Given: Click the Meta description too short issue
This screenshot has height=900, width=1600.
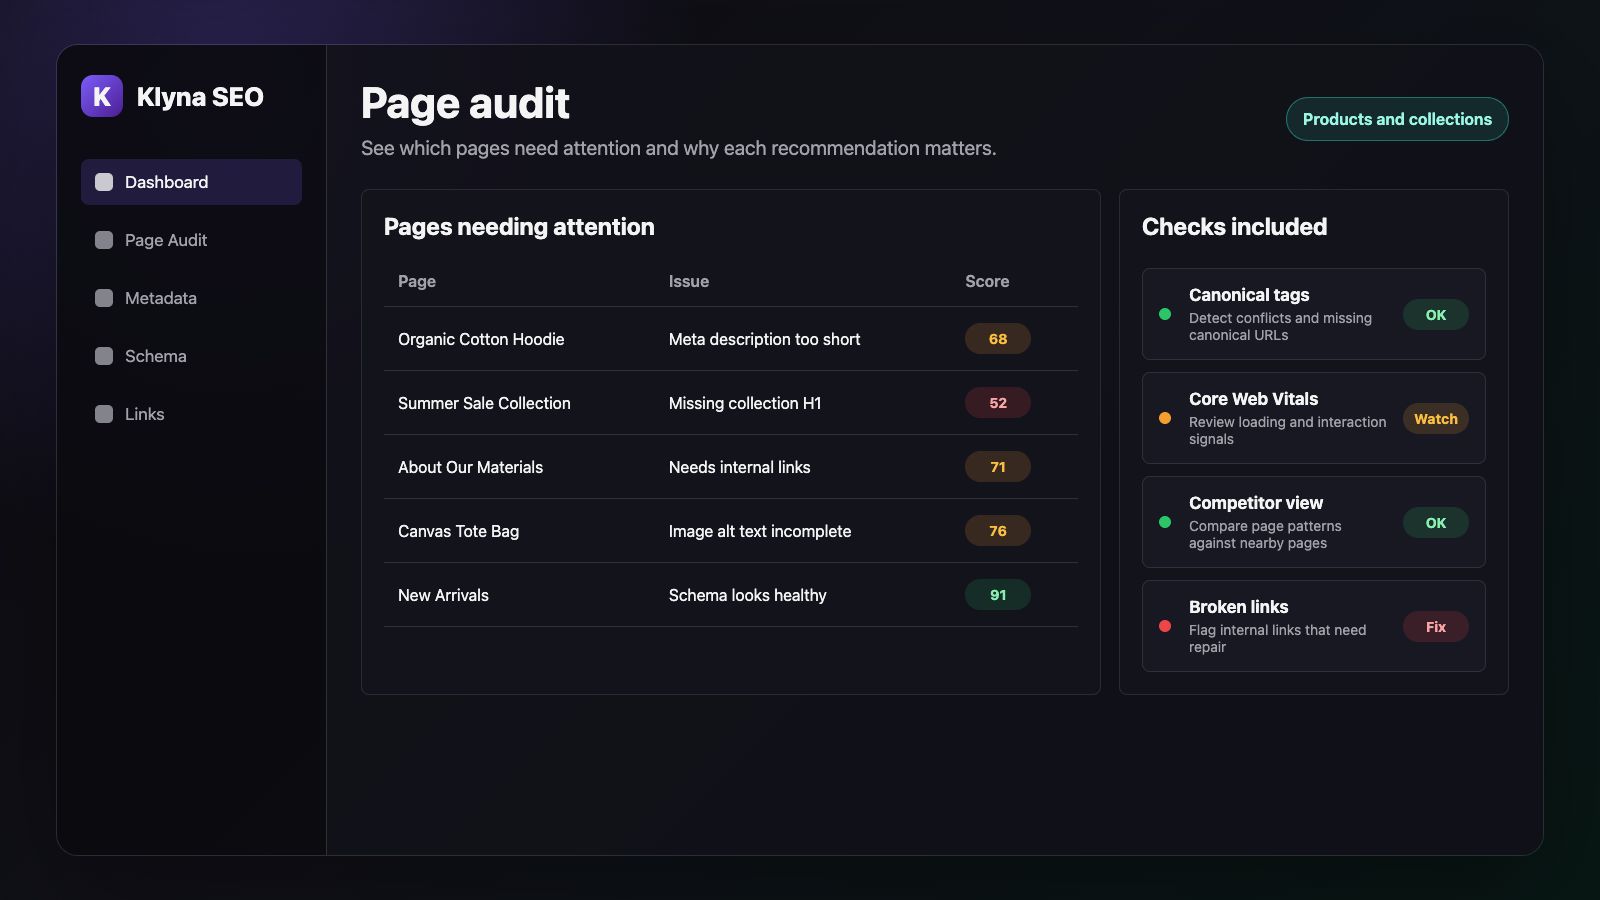Looking at the screenshot, I should tap(764, 339).
